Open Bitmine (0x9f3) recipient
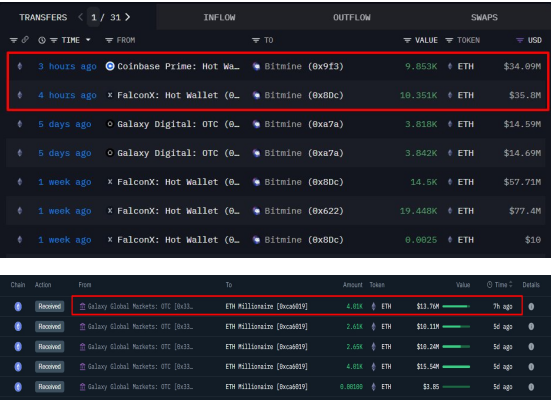 [304, 66]
